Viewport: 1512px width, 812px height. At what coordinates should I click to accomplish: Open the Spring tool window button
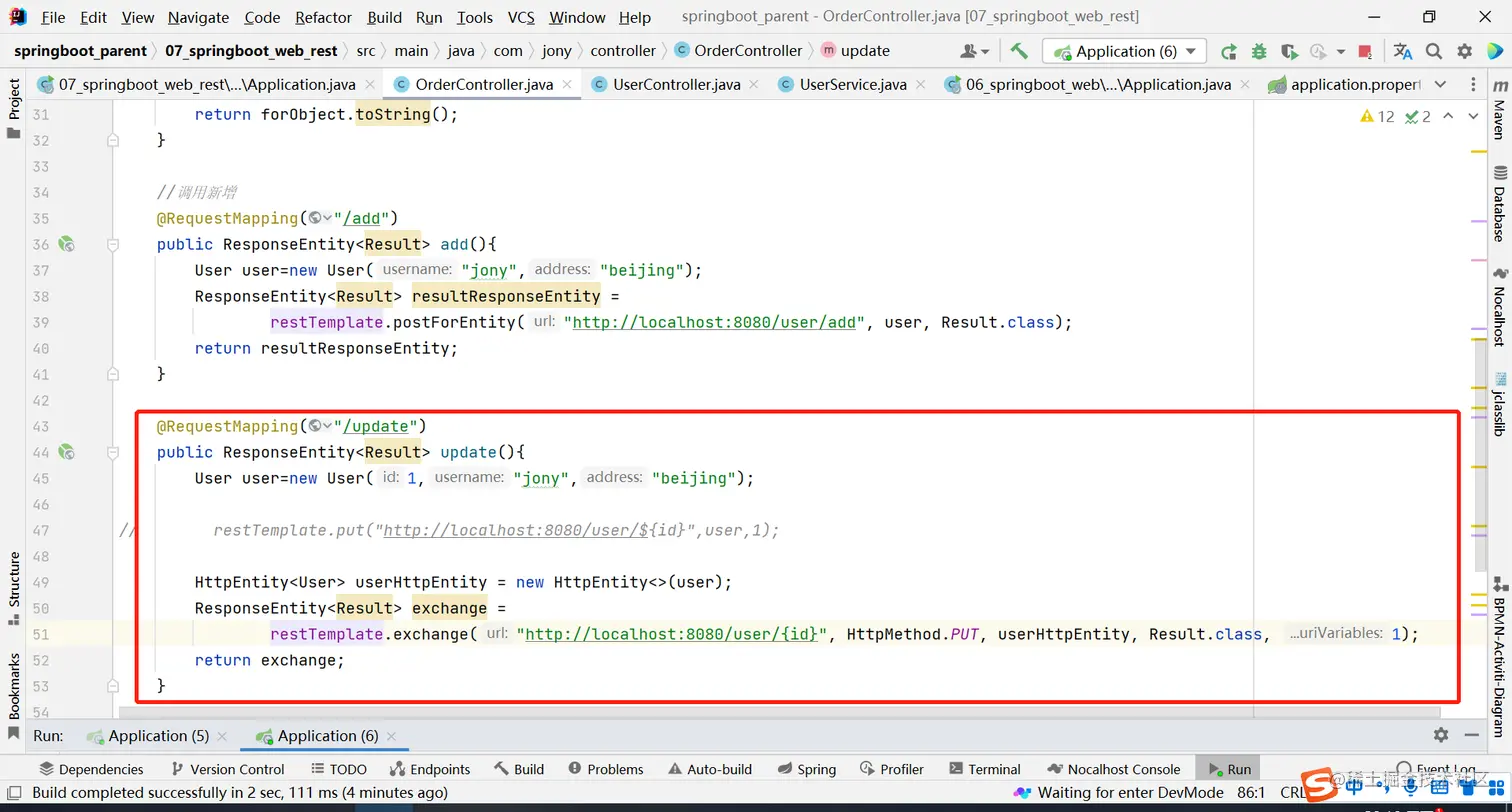click(x=807, y=769)
